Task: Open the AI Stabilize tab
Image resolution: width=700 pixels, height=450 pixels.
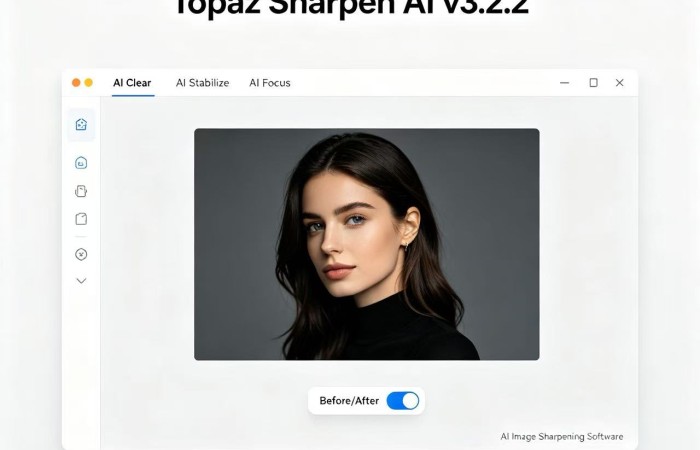Action: (202, 83)
